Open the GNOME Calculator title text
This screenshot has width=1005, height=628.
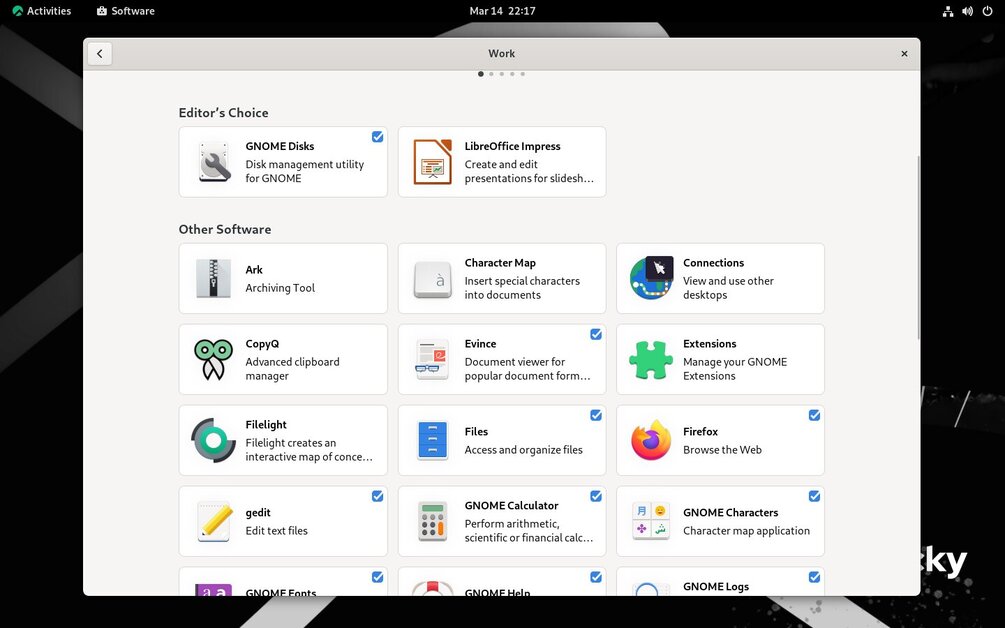511,506
